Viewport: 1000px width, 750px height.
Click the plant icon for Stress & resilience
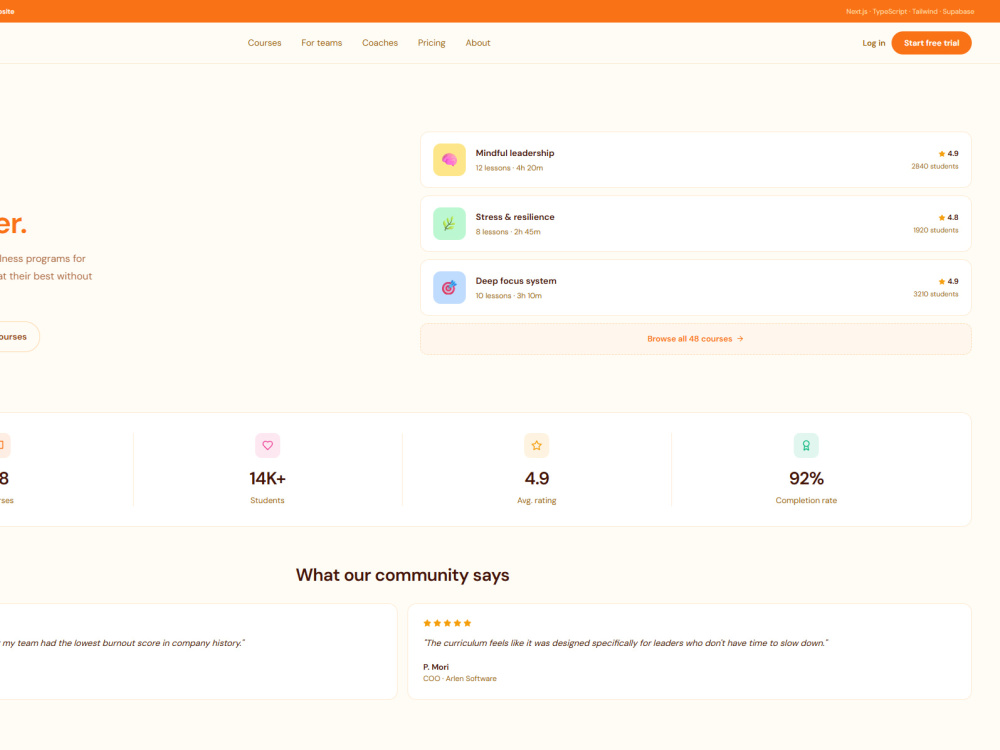pyautogui.click(x=449, y=223)
